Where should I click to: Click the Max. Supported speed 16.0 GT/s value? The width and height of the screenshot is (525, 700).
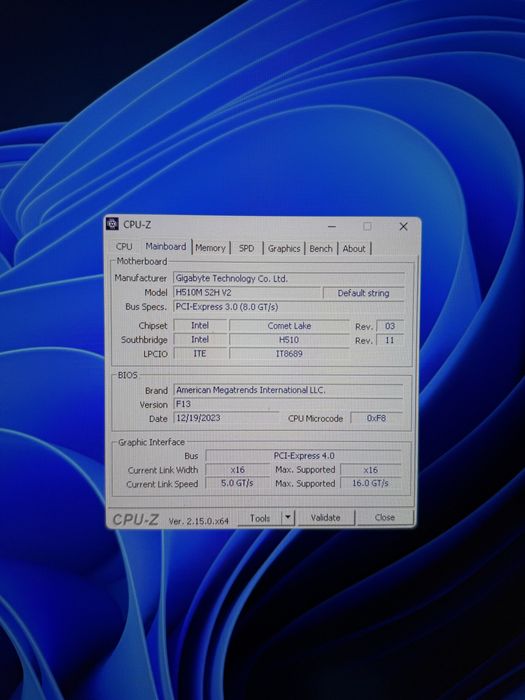click(371, 483)
